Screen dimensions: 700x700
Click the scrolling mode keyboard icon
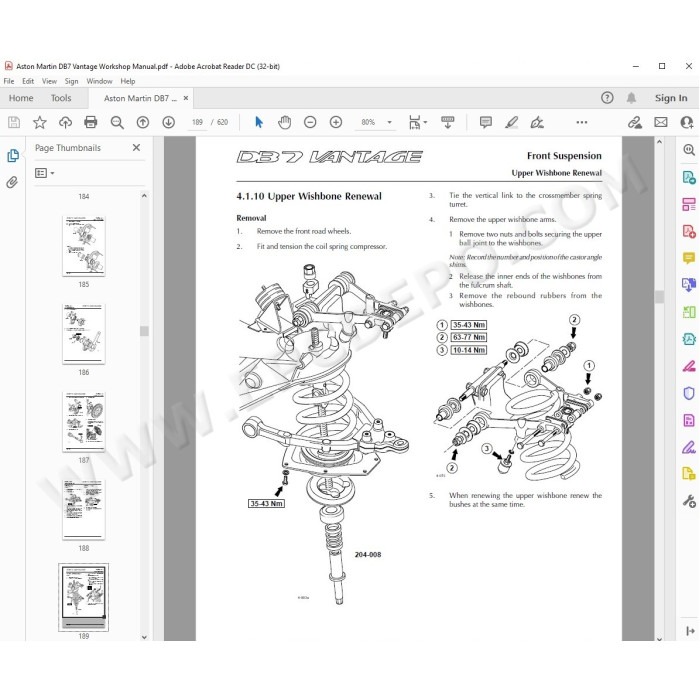(x=447, y=122)
